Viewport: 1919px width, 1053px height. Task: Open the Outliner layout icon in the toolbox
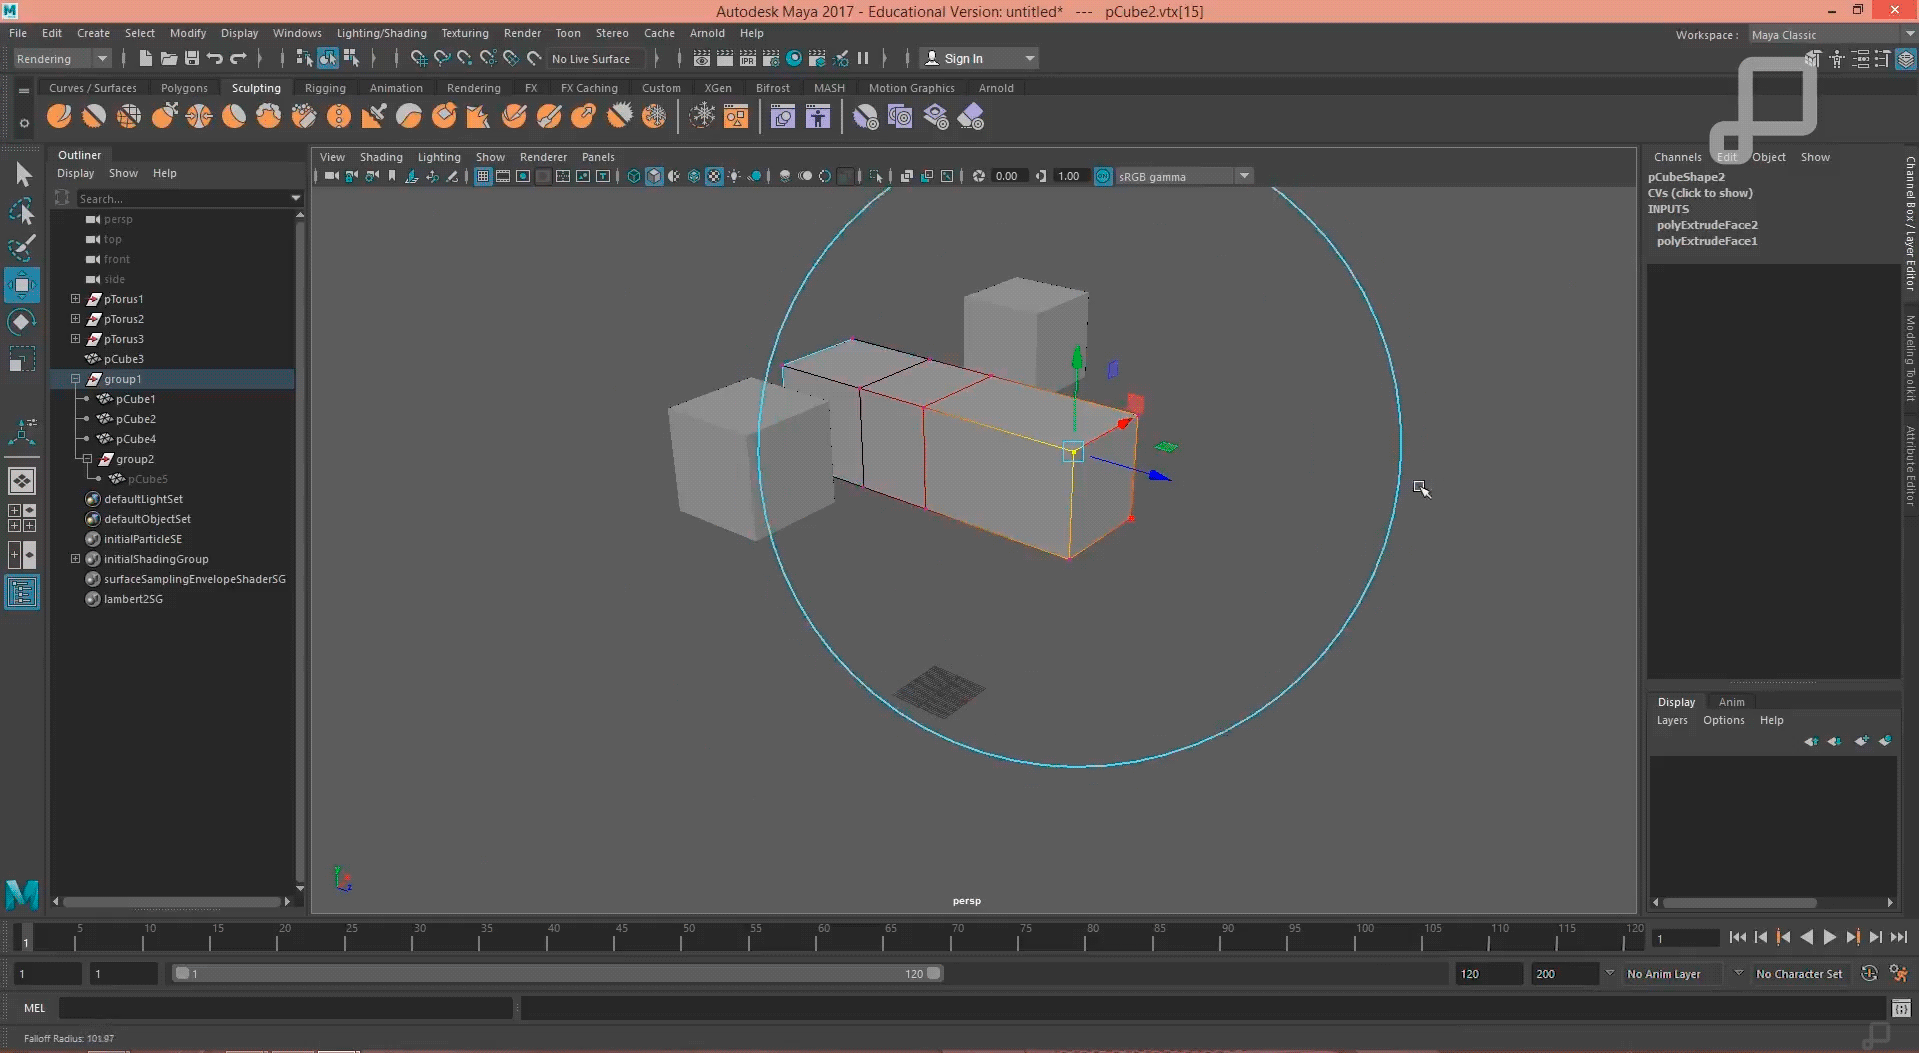(x=21, y=593)
